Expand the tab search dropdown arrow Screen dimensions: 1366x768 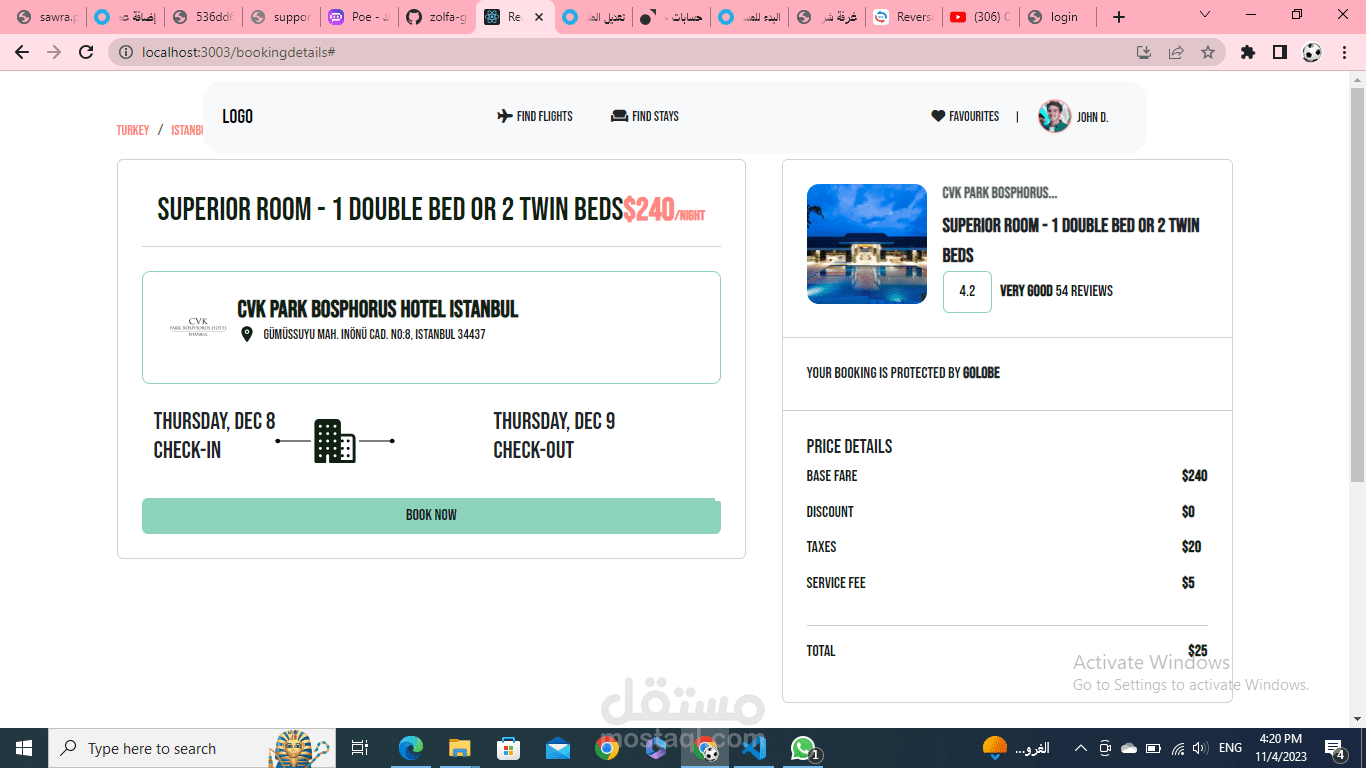1205,15
